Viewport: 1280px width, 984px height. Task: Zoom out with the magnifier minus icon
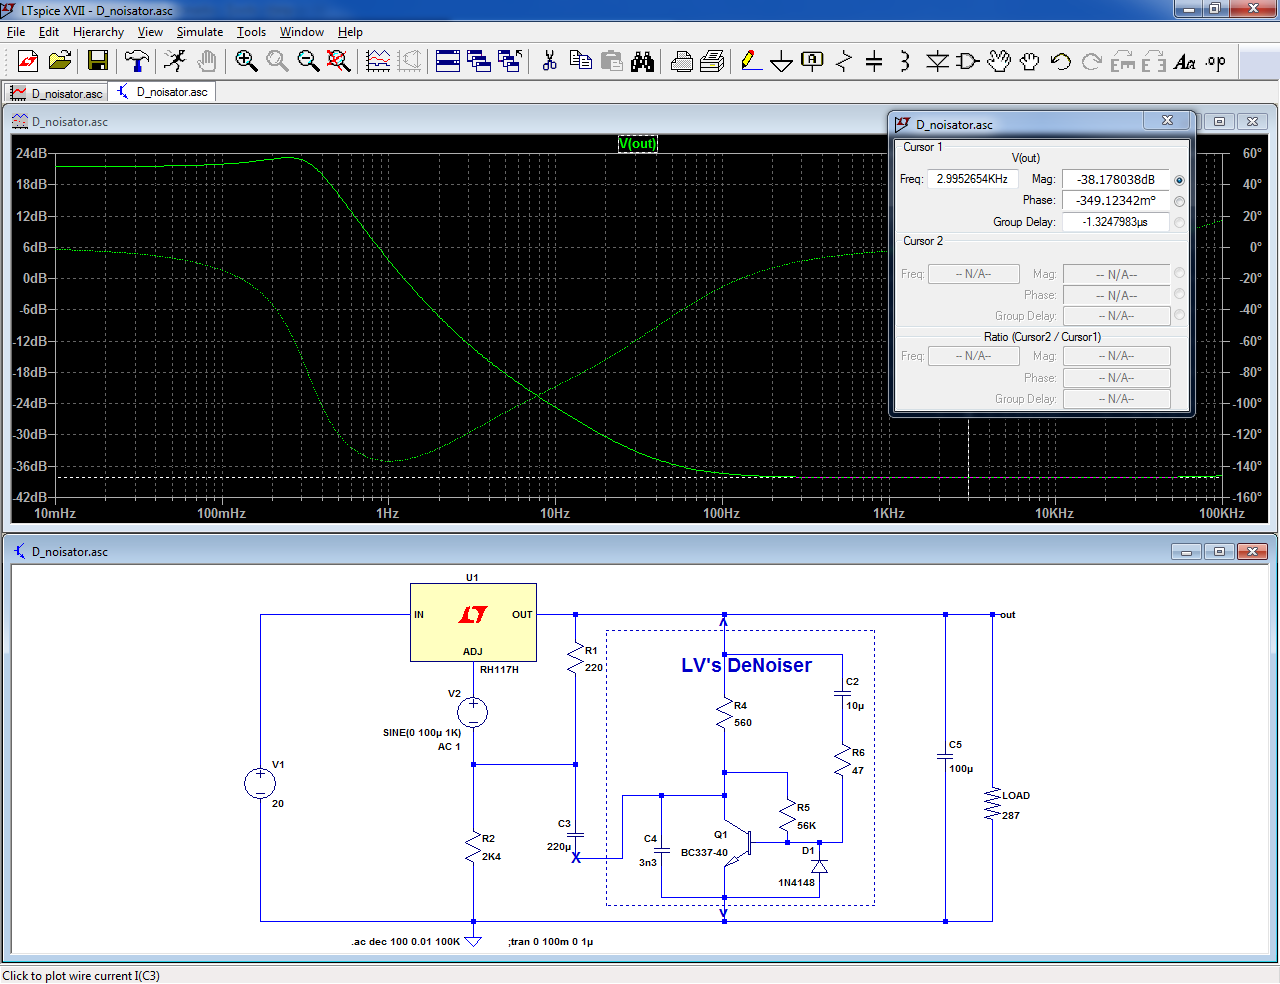point(308,62)
